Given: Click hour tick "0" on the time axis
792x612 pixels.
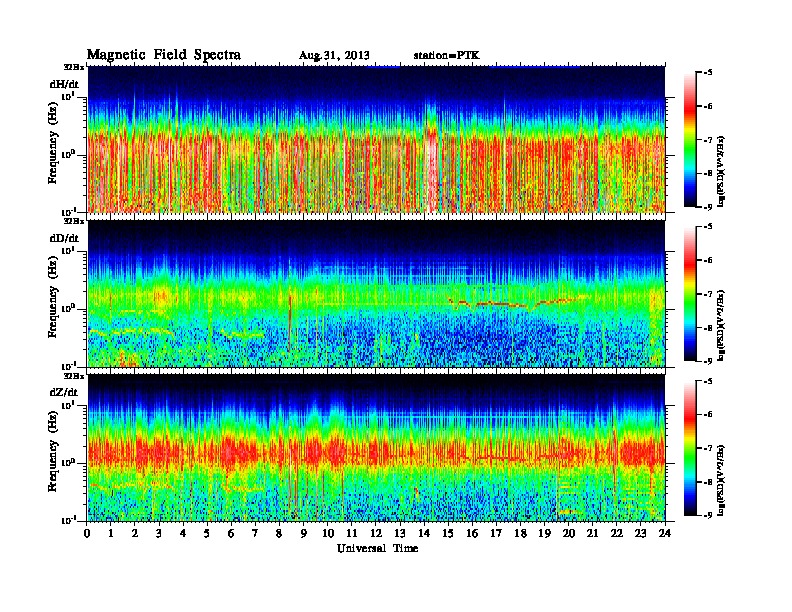Looking at the screenshot, I should tap(87, 533).
